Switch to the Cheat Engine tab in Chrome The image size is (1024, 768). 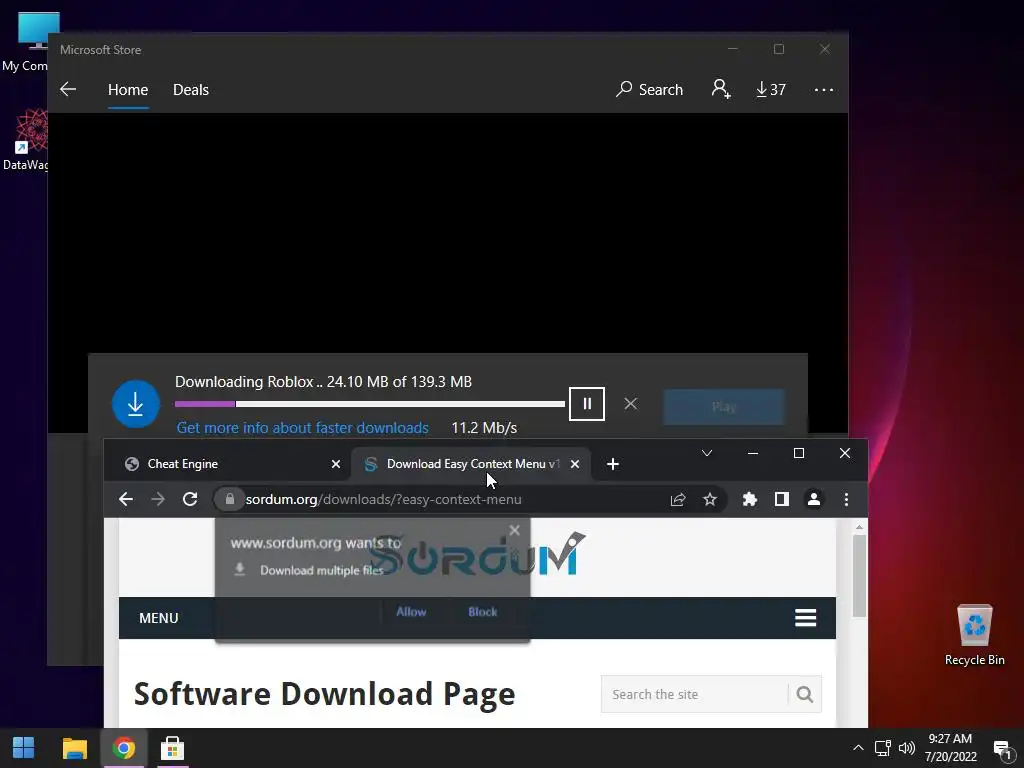(x=229, y=464)
